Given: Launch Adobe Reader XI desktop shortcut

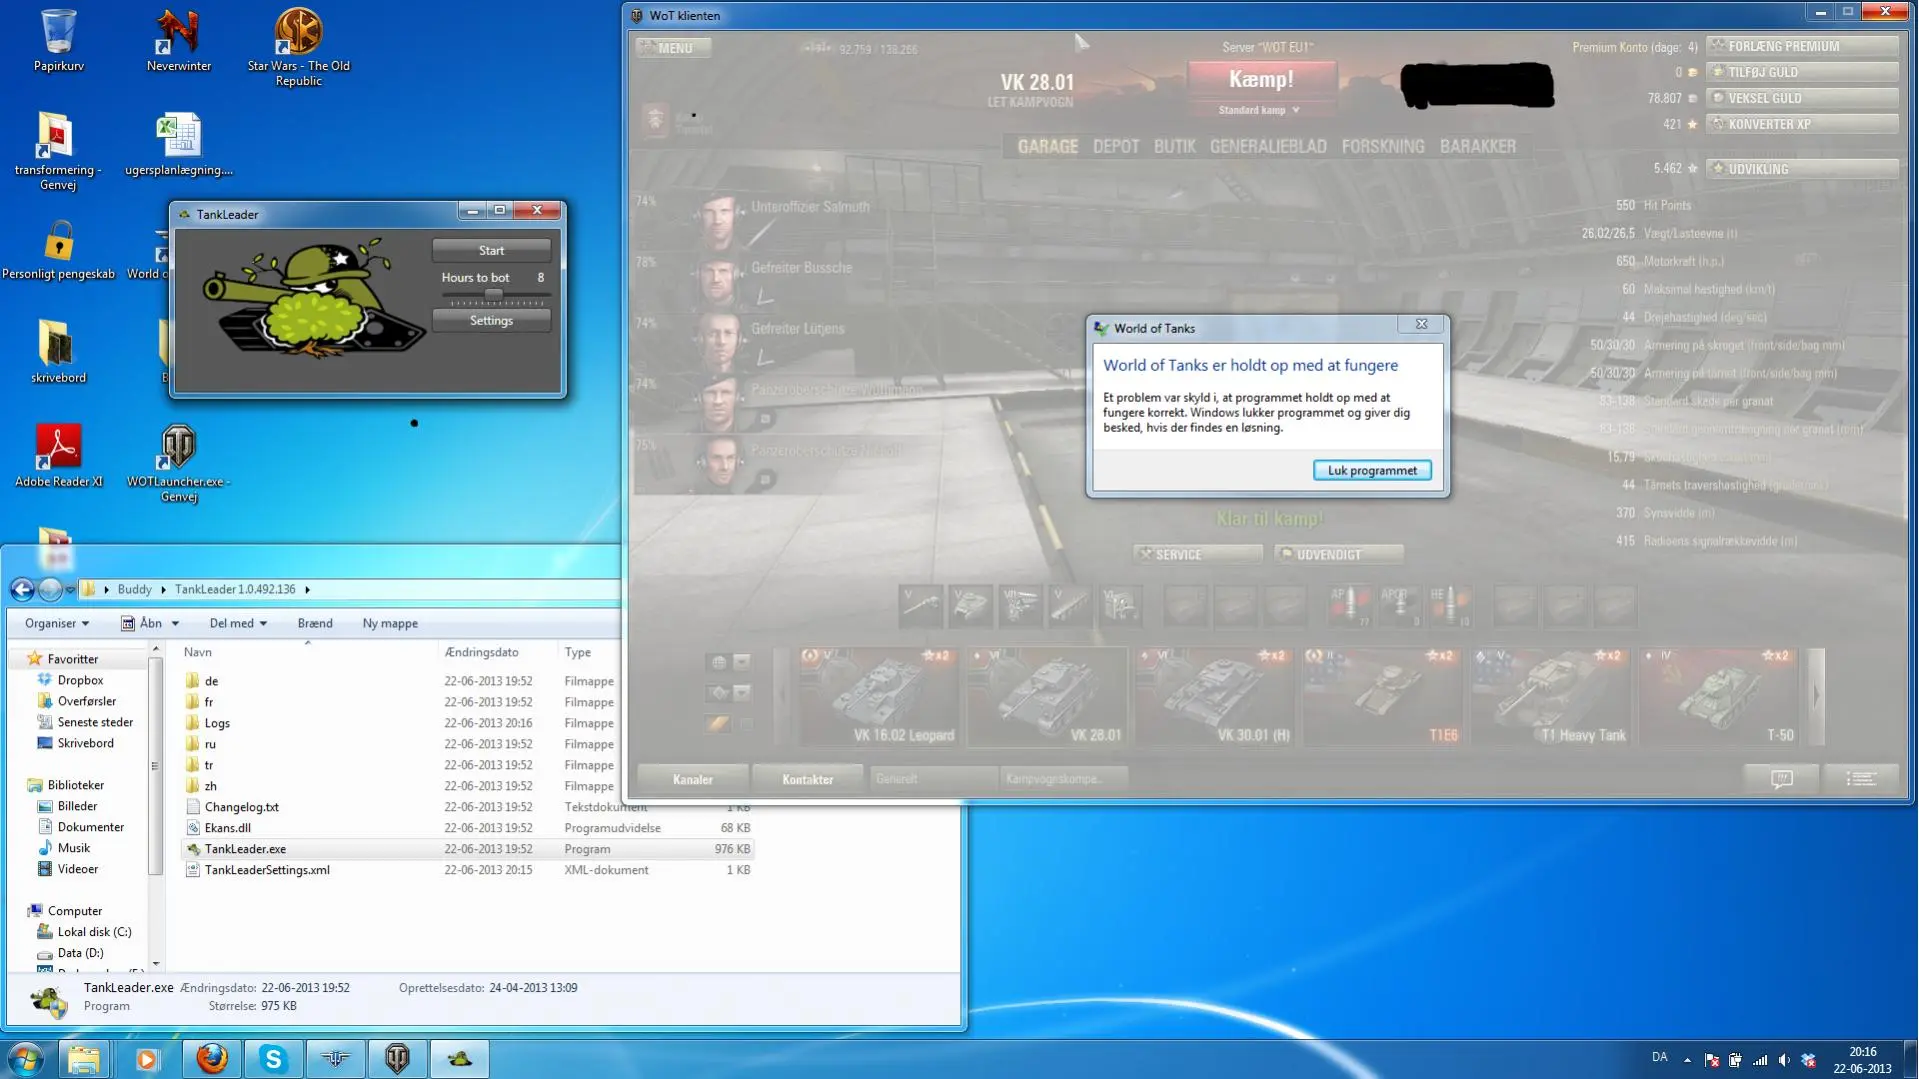Looking at the screenshot, I should [58, 455].
